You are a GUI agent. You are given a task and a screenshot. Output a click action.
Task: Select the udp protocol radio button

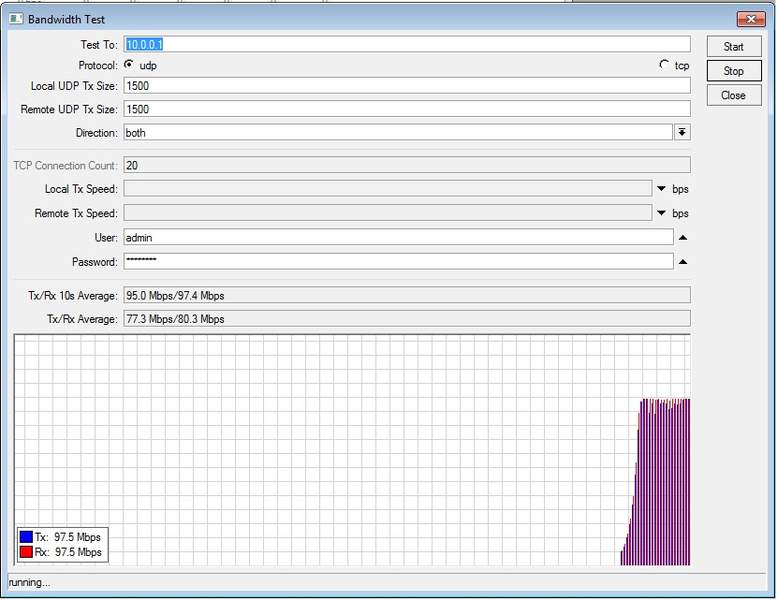tap(129, 65)
